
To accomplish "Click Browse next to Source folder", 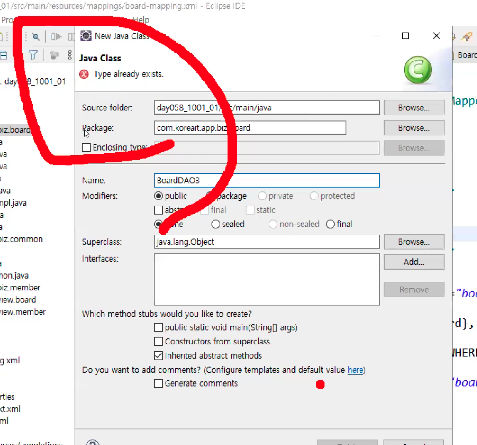I will [414, 108].
